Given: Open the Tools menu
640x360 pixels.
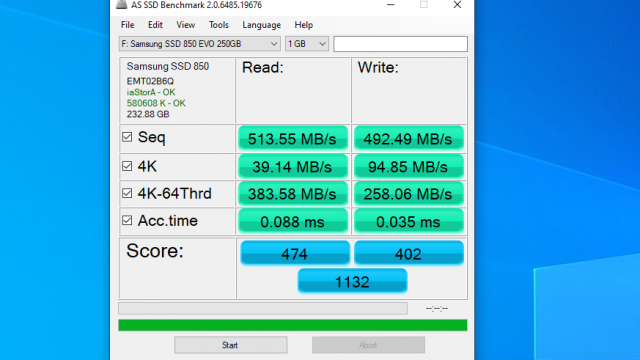Looking at the screenshot, I should [218, 25].
